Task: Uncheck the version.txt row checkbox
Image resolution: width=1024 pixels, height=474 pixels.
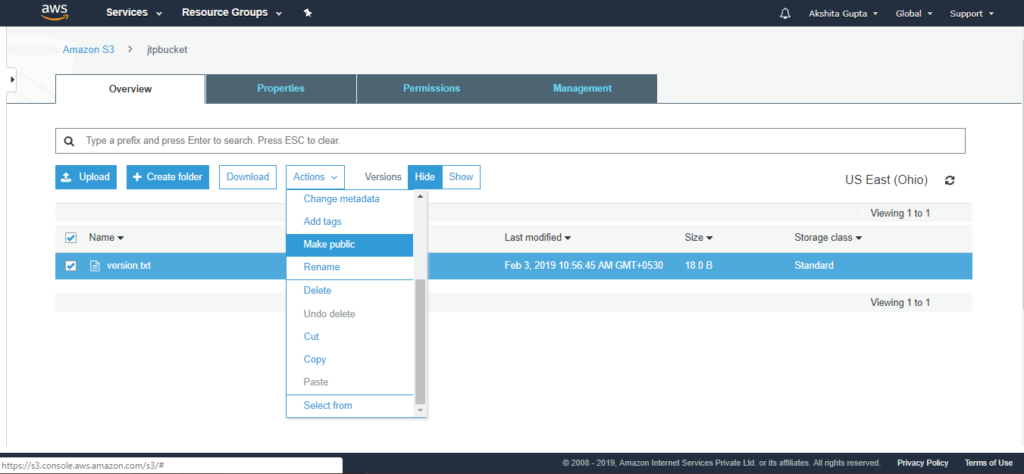Action: click(x=71, y=266)
